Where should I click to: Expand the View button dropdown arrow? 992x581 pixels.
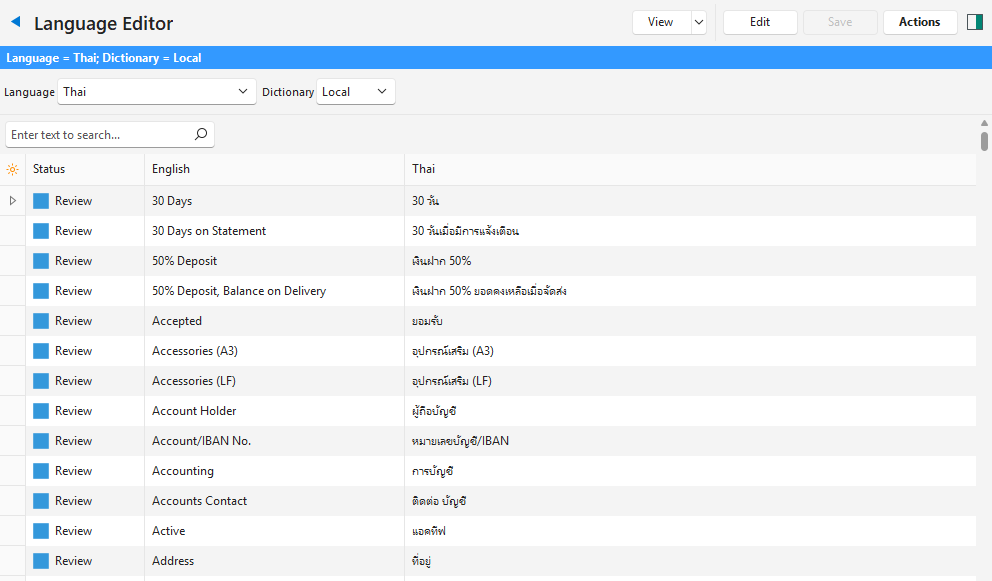(x=698, y=22)
